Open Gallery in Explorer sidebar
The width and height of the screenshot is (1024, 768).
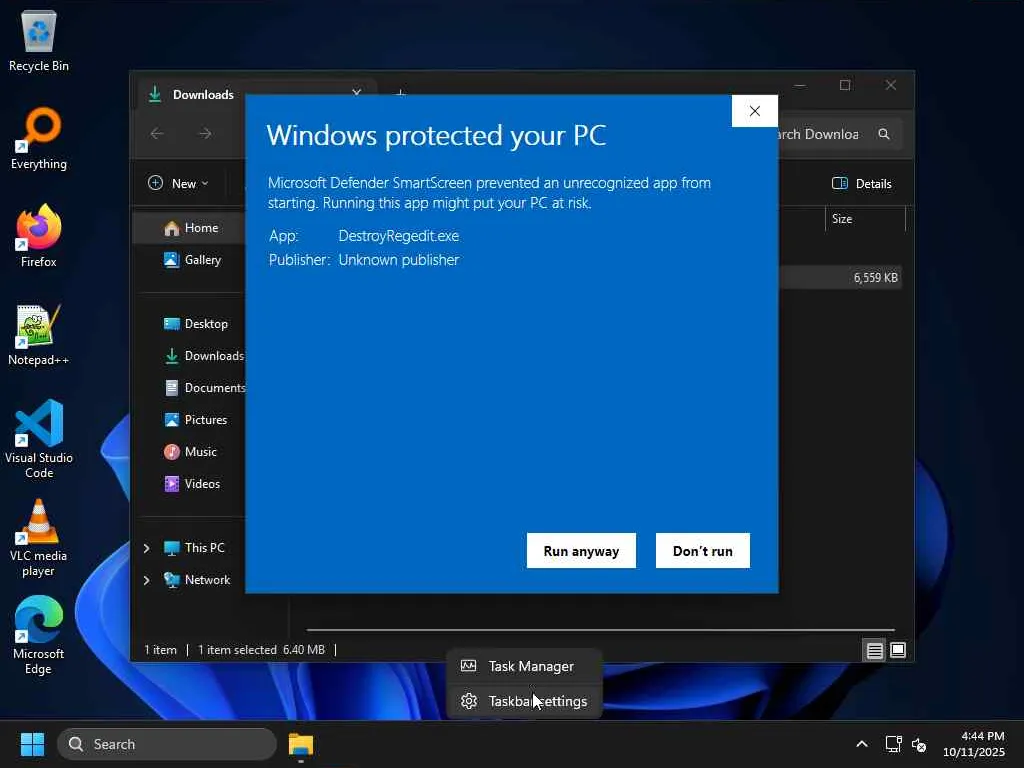tap(191, 260)
